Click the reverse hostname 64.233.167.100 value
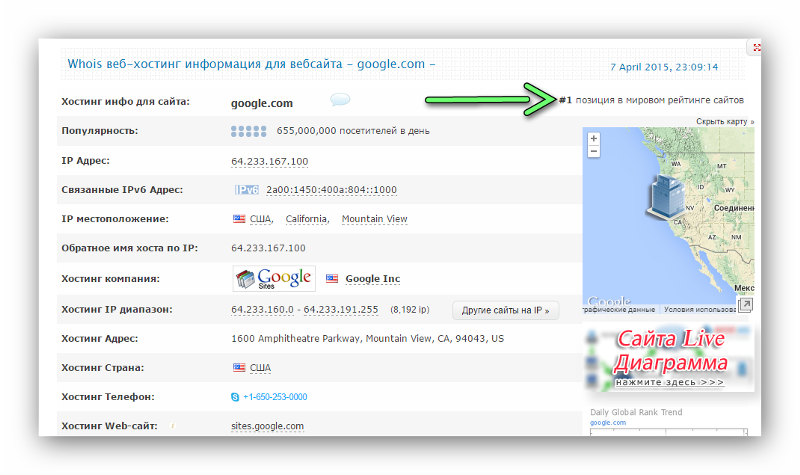Screen dimensions: 800x475 pyautogui.click(x=268, y=248)
